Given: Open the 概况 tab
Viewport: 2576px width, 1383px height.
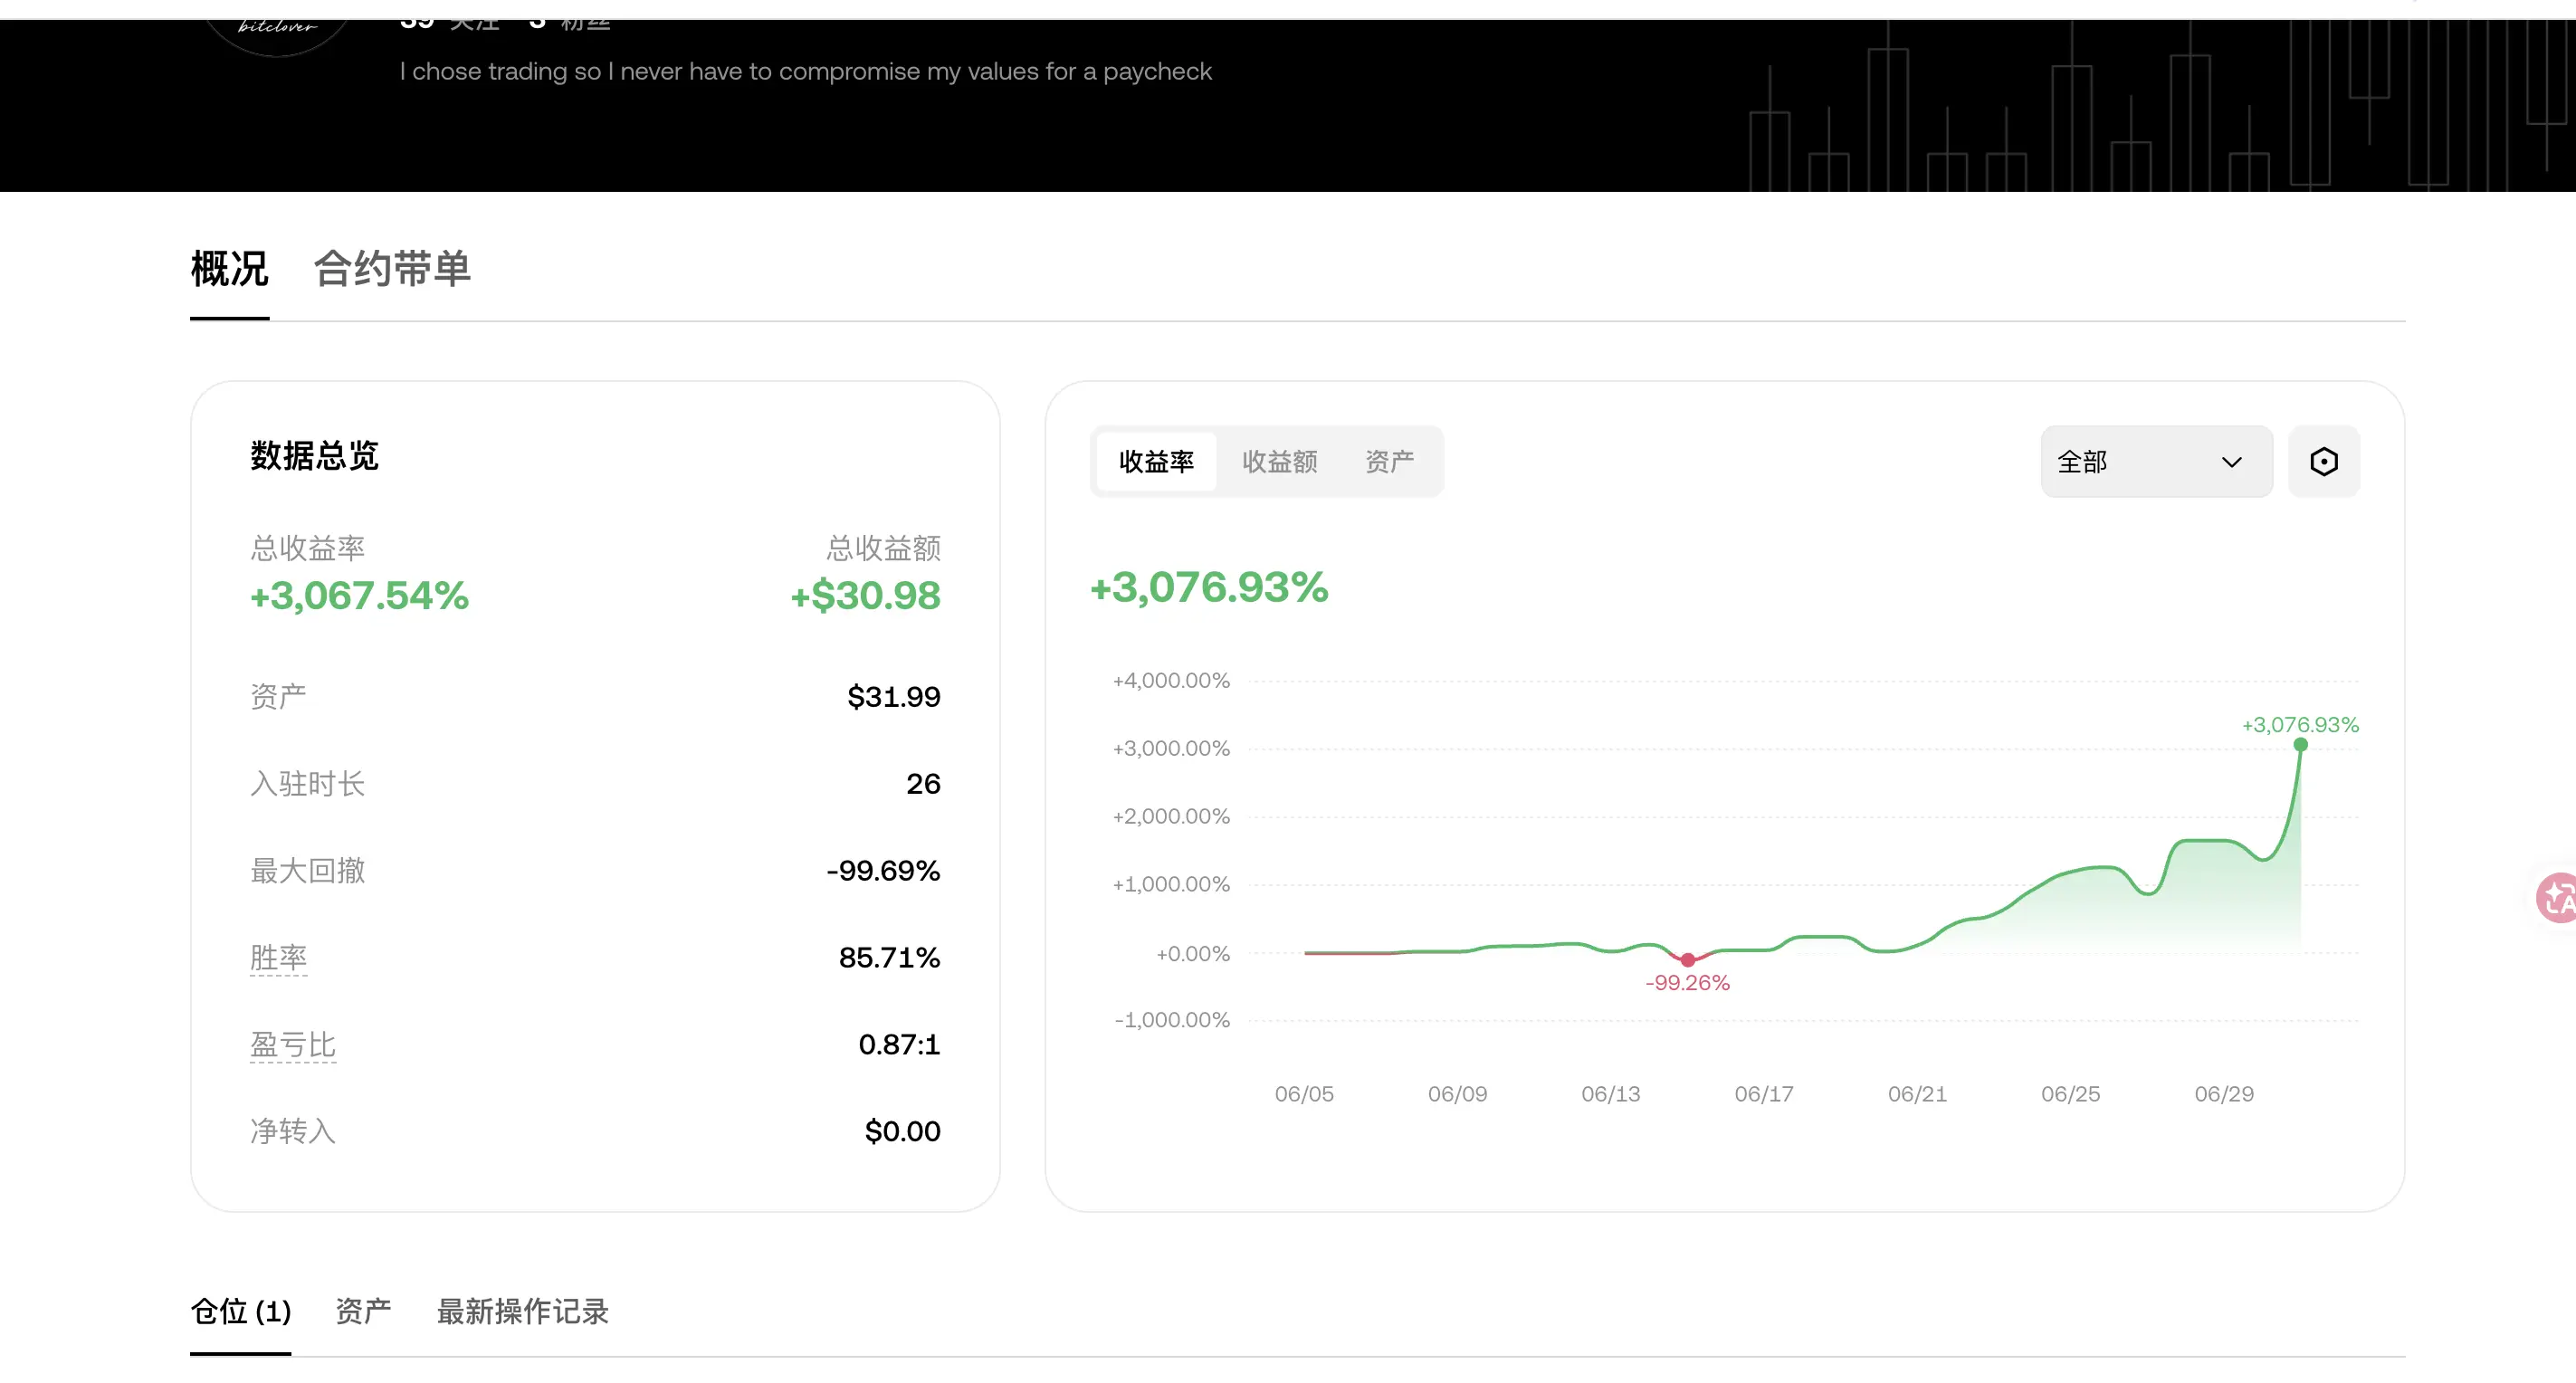Looking at the screenshot, I should click(x=230, y=268).
